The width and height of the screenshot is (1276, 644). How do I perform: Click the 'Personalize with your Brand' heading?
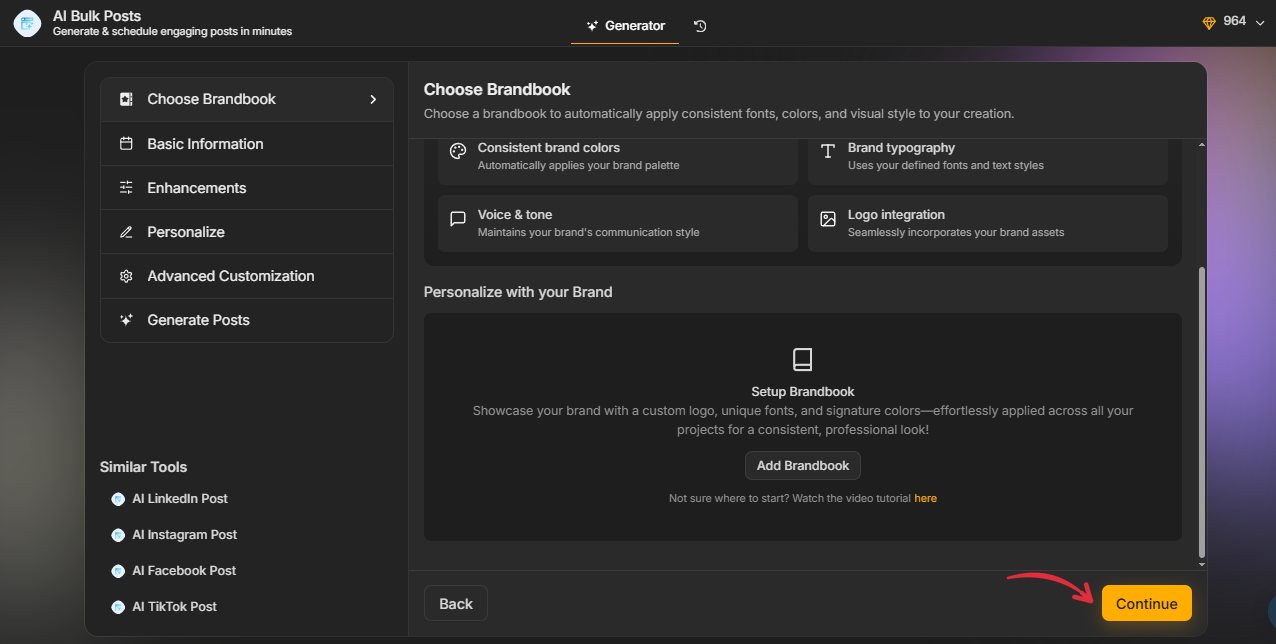(x=518, y=292)
